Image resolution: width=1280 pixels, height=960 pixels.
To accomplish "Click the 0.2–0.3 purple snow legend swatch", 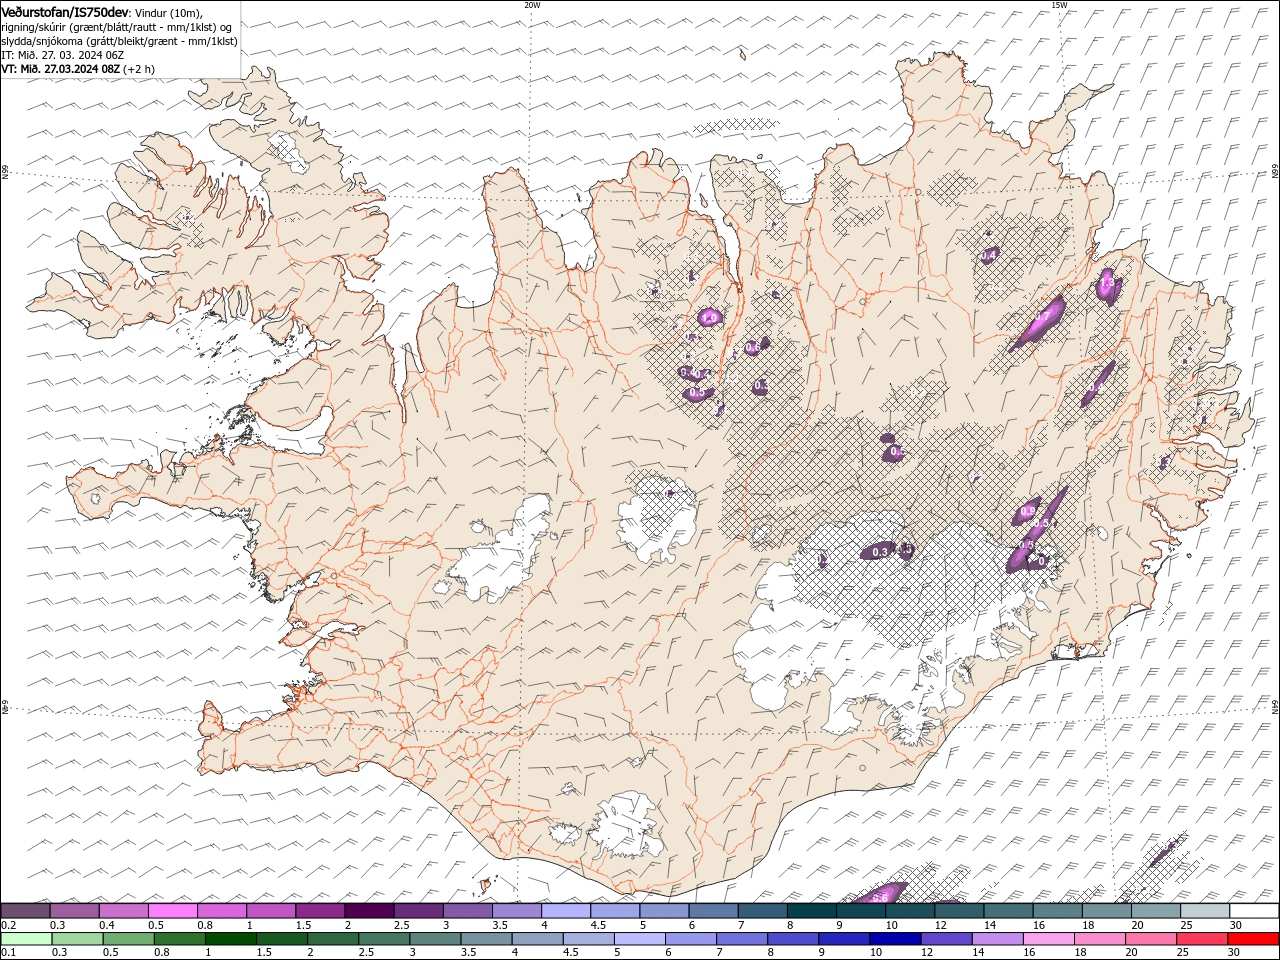I will point(26,911).
